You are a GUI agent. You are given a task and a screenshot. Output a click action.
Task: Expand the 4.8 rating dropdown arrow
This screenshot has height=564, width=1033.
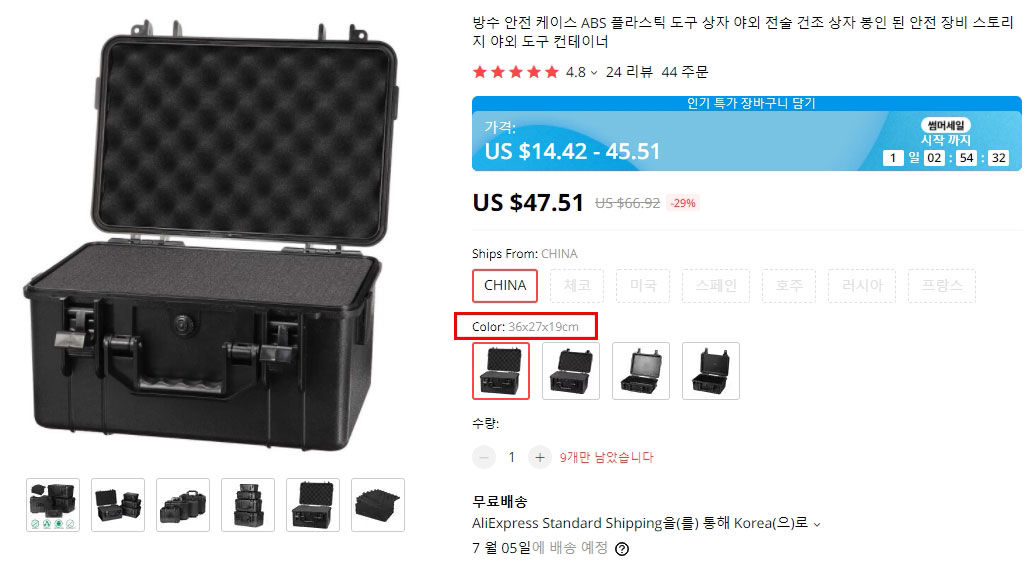click(594, 72)
